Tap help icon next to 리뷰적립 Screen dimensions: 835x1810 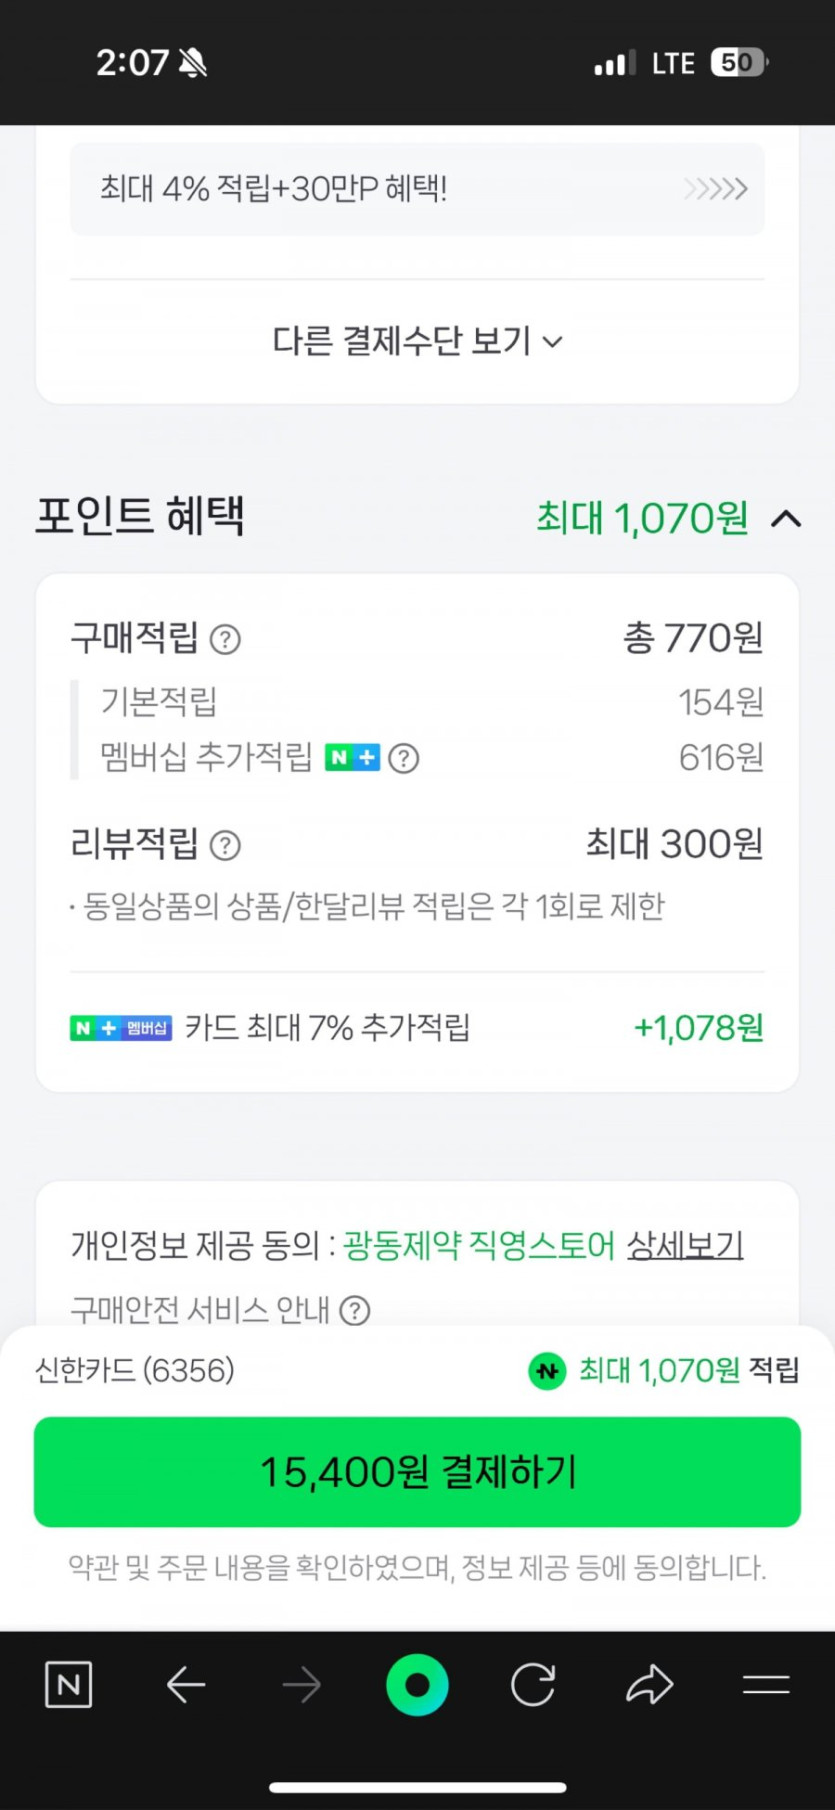(225, 846)
